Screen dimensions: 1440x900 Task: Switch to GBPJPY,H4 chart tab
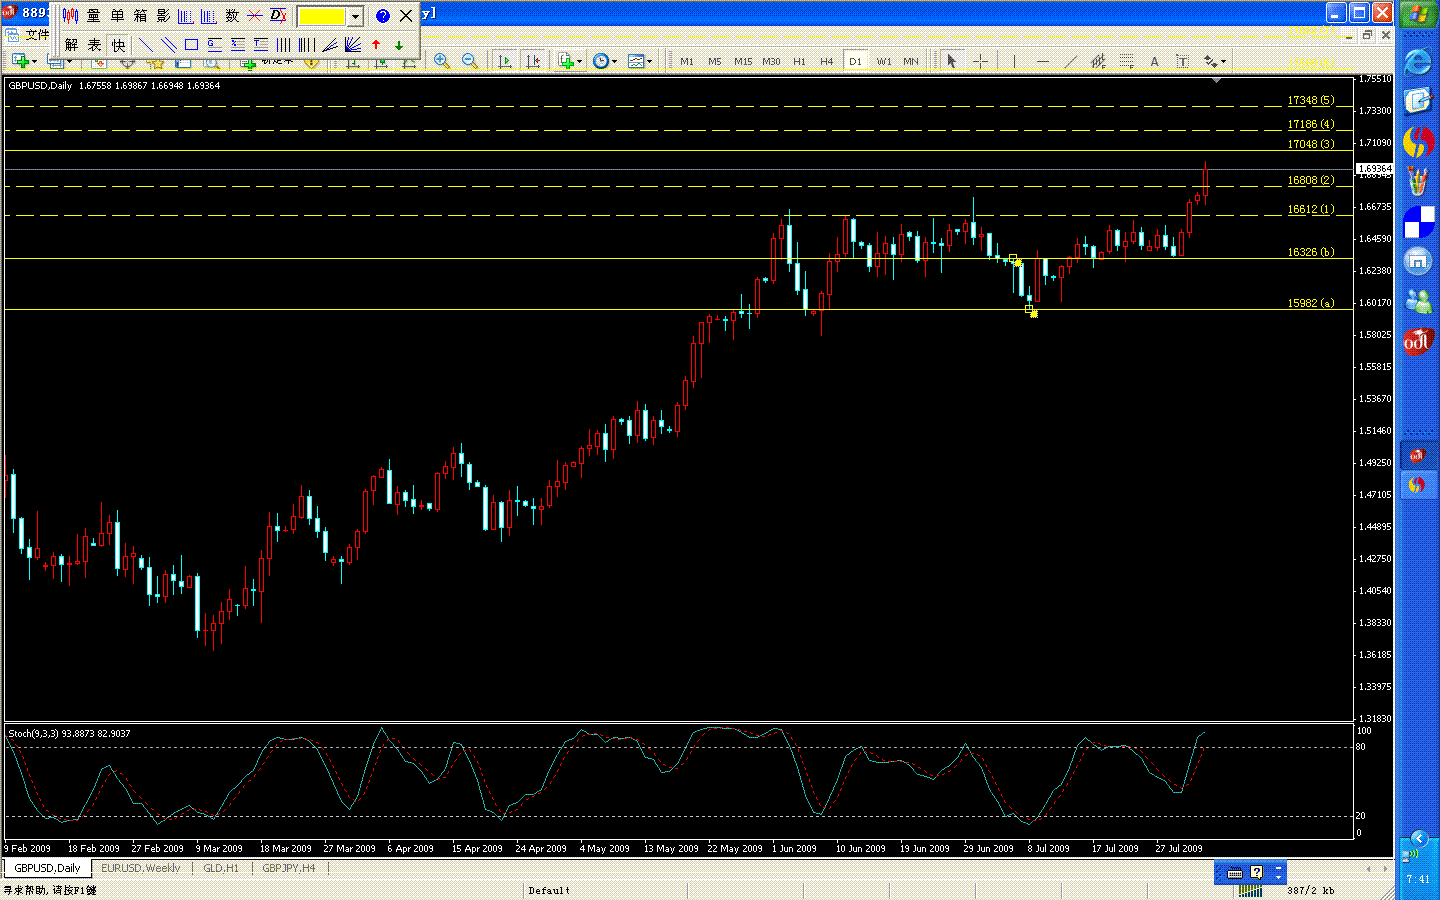[x=288, y=868]
